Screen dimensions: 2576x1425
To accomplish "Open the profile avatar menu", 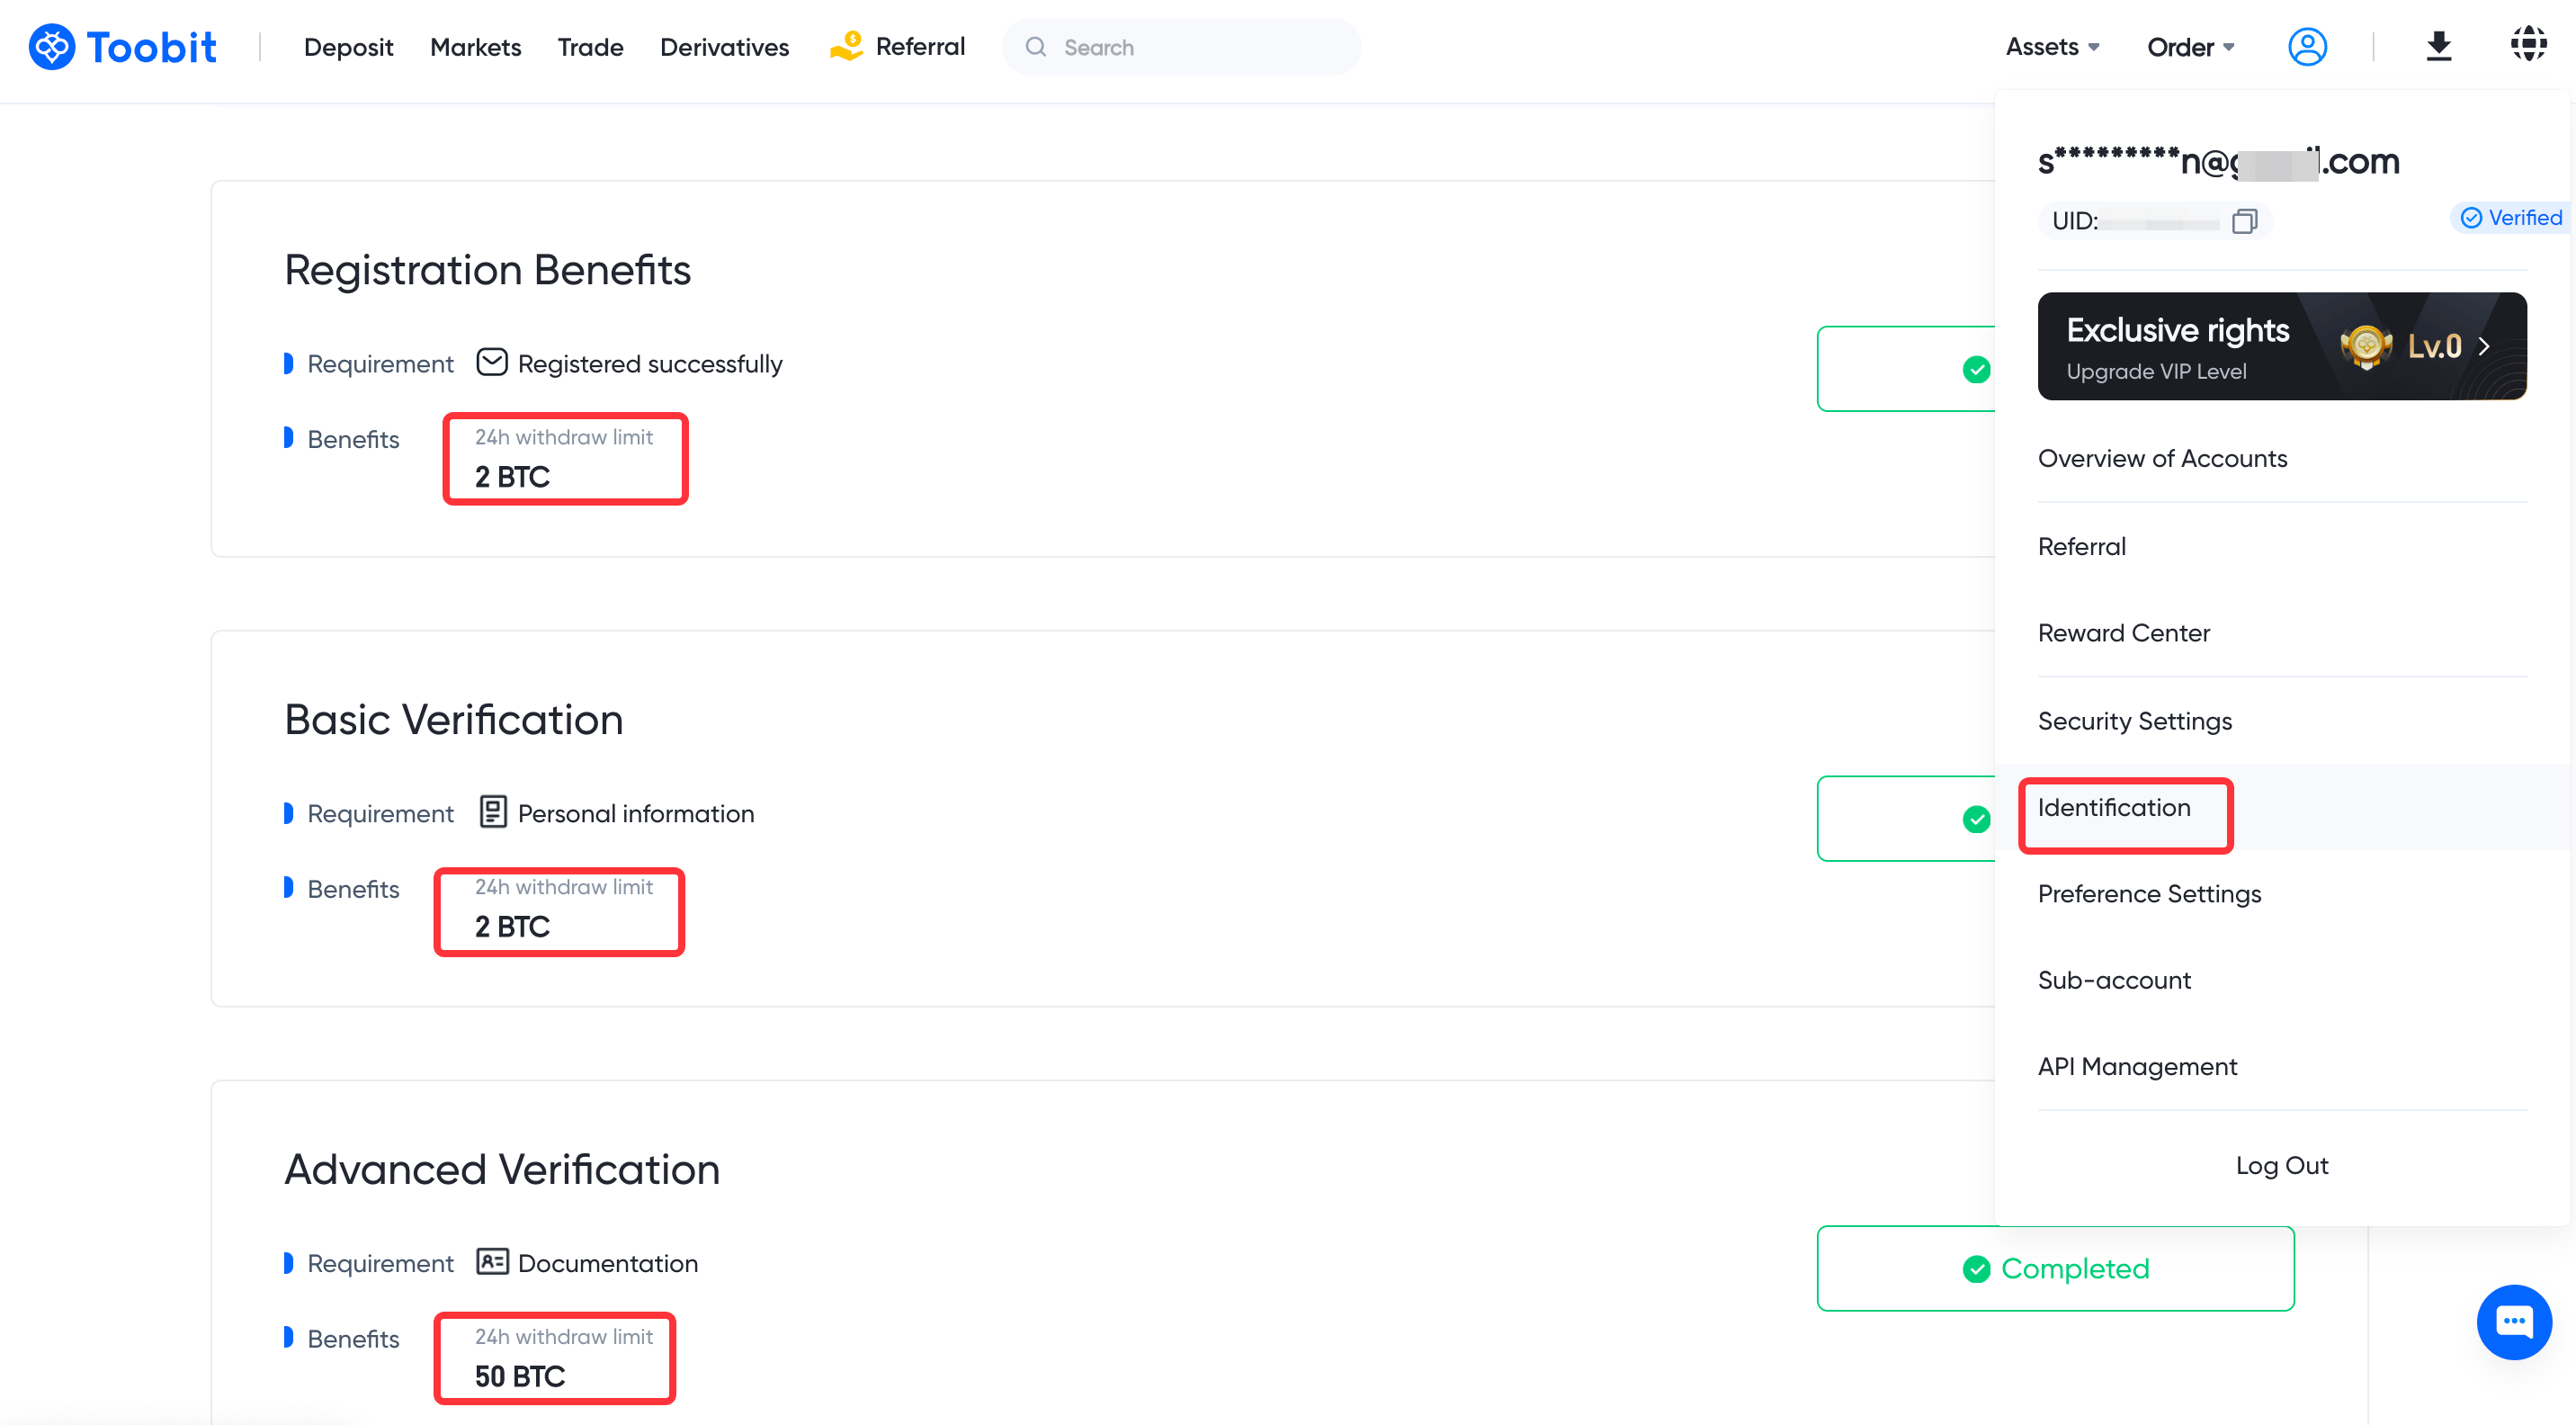I will coord(2306,46).
